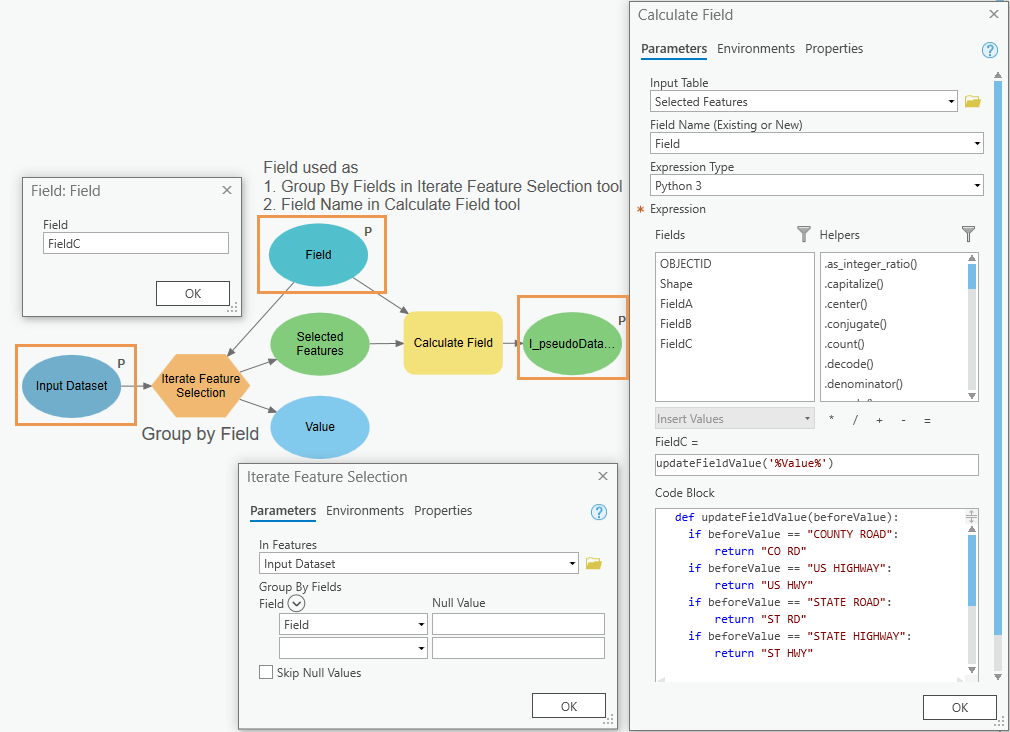This screenshot has height=732, width=1010.
Task: Open Iterate Feature Selection help icon
Action: 599,512
